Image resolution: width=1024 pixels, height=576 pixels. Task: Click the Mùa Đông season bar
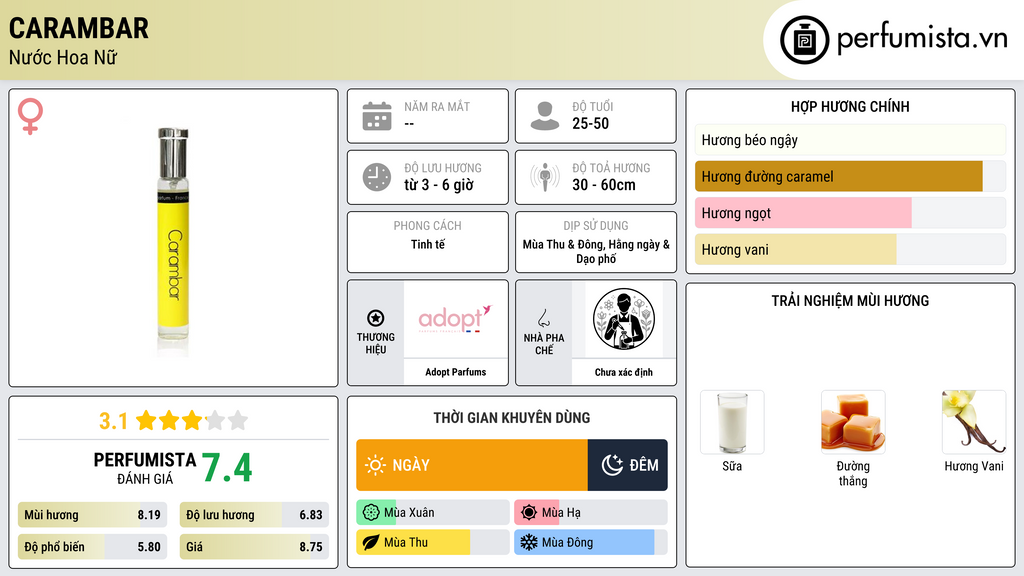(591, 542)
